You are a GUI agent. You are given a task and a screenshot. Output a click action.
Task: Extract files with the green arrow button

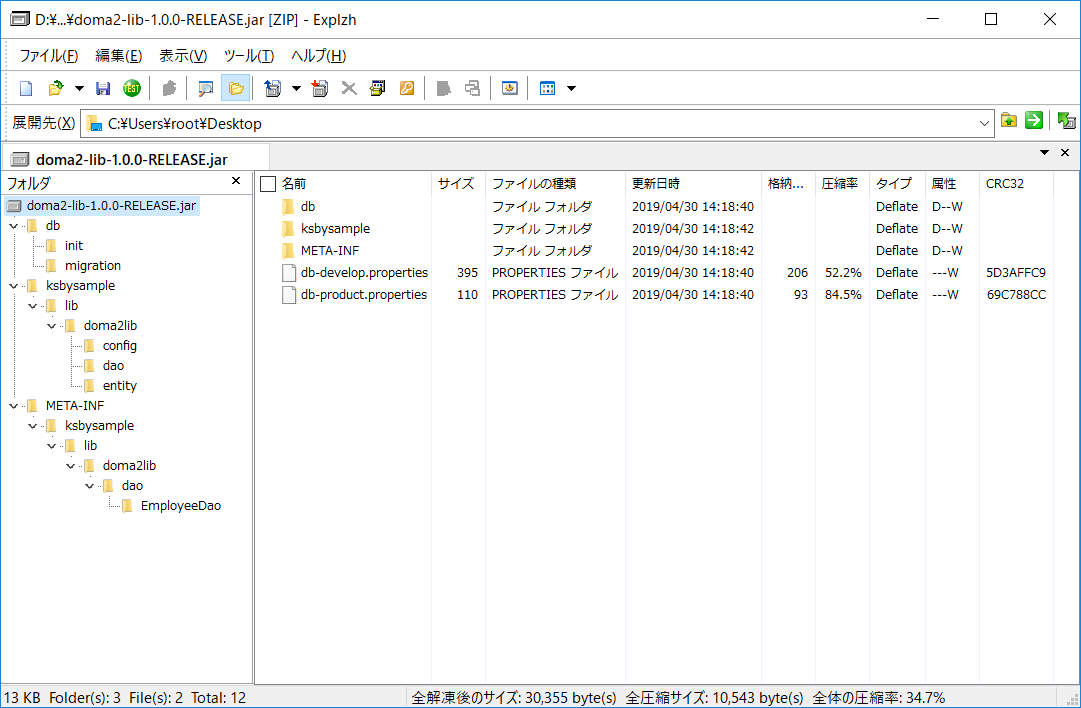click(x=1033, y=120)
